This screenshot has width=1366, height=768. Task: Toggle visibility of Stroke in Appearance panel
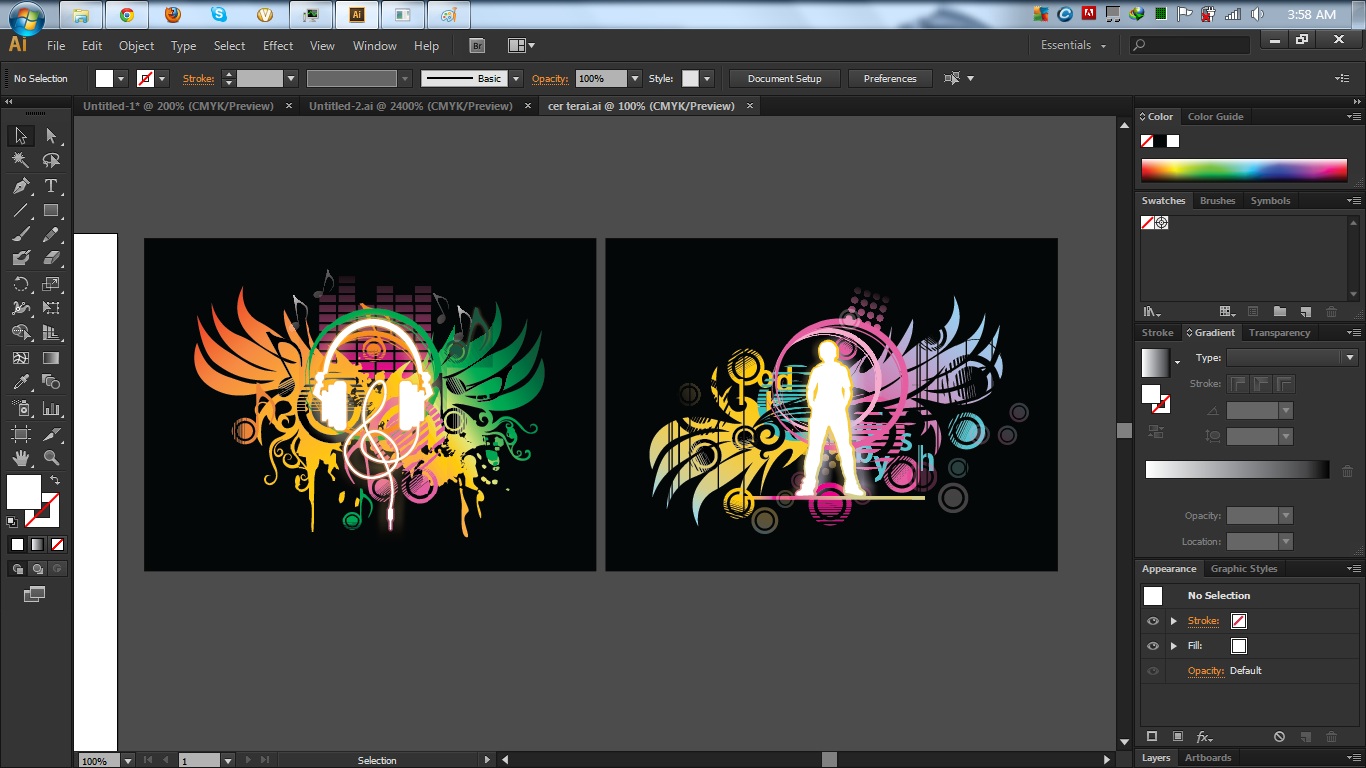tap(1153, 621)
